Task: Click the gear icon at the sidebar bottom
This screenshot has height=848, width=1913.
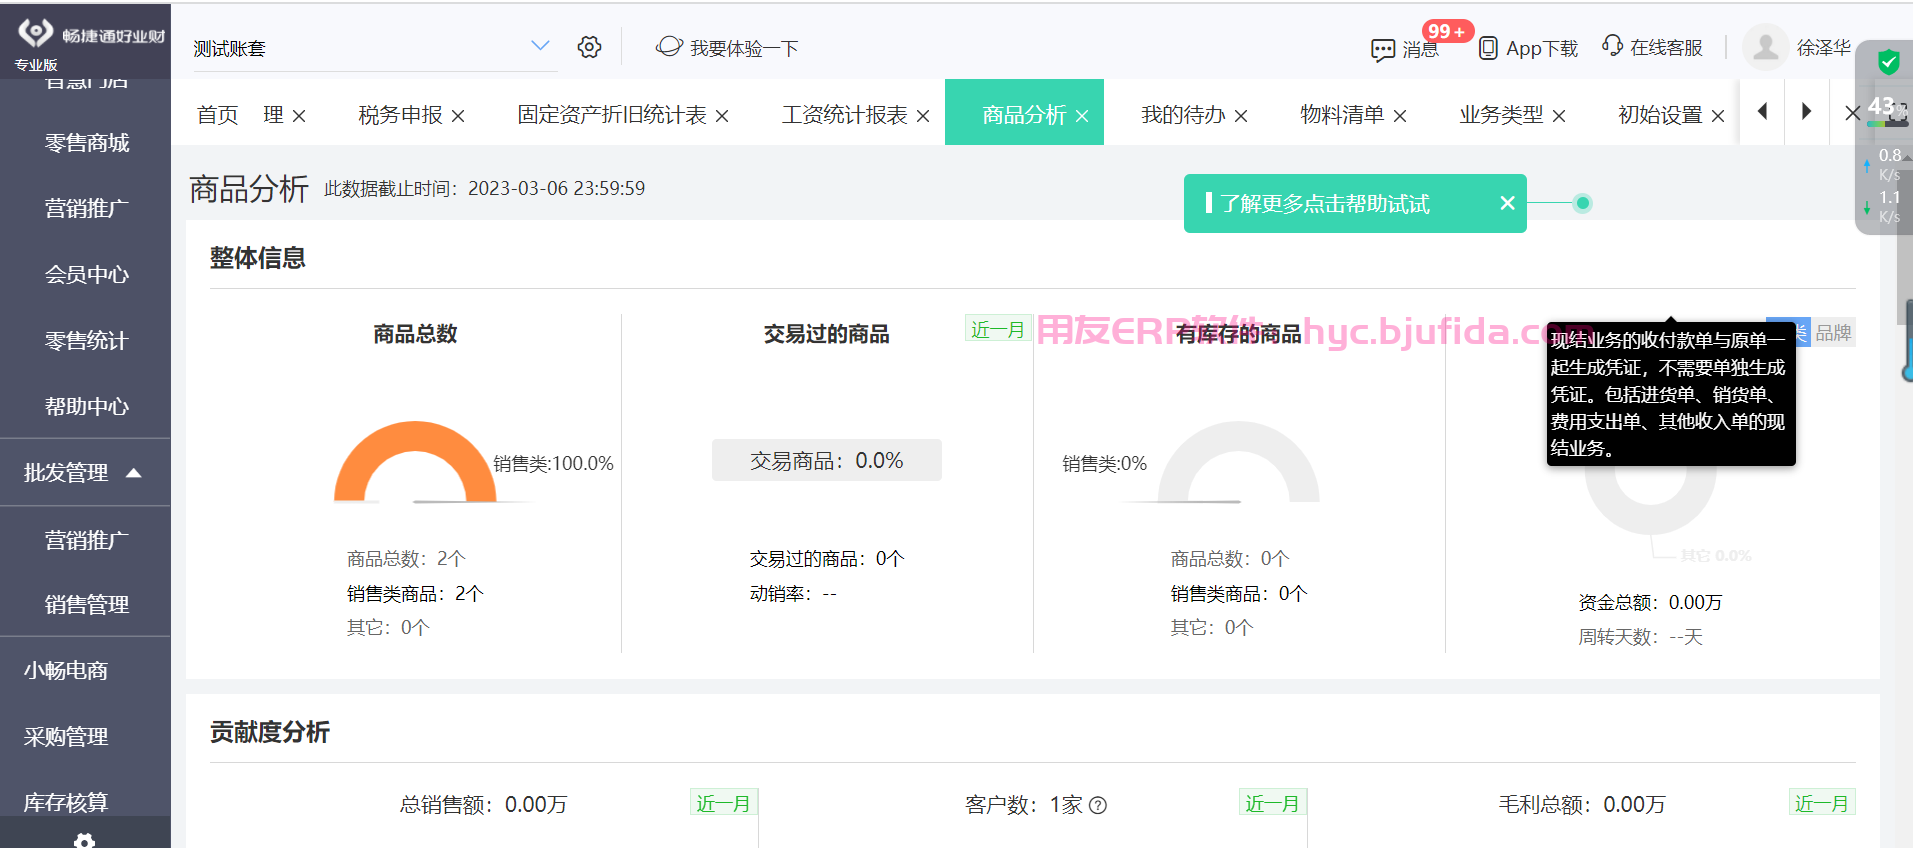Action: [x=85, y=840]
